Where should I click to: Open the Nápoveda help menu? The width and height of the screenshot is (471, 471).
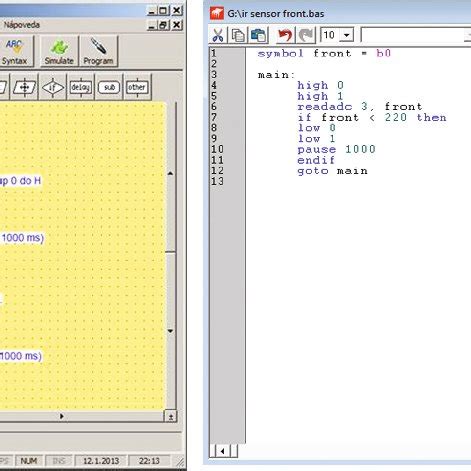[x=22, y=25]
